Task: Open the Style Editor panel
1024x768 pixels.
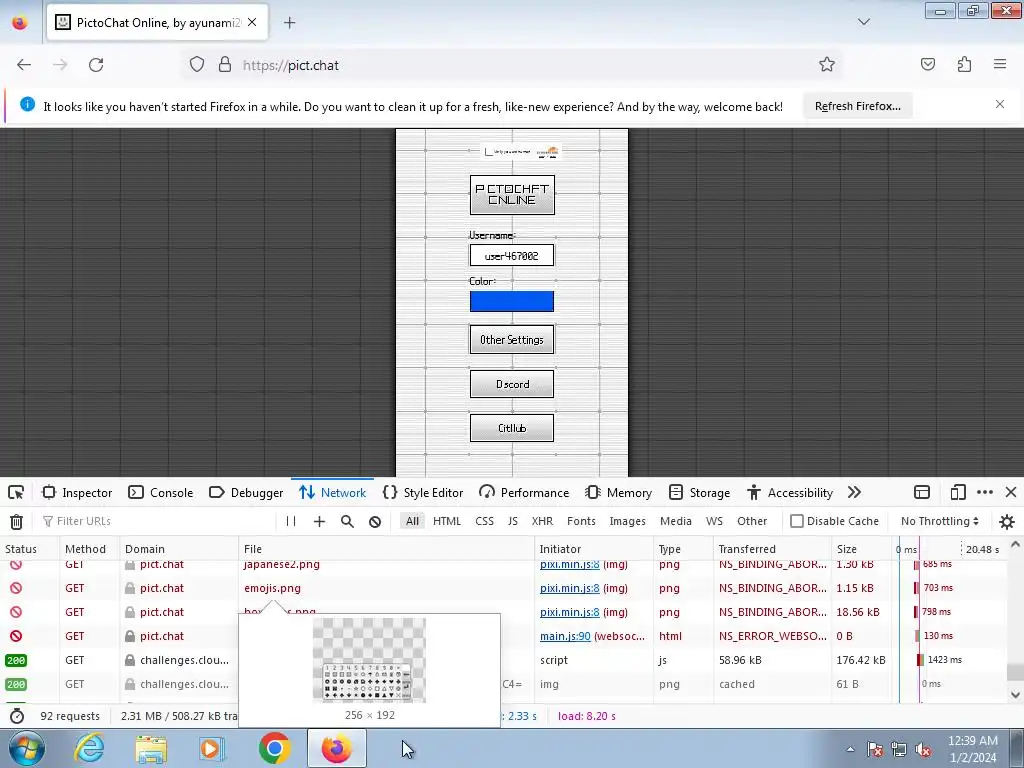Action: point(423,492)
